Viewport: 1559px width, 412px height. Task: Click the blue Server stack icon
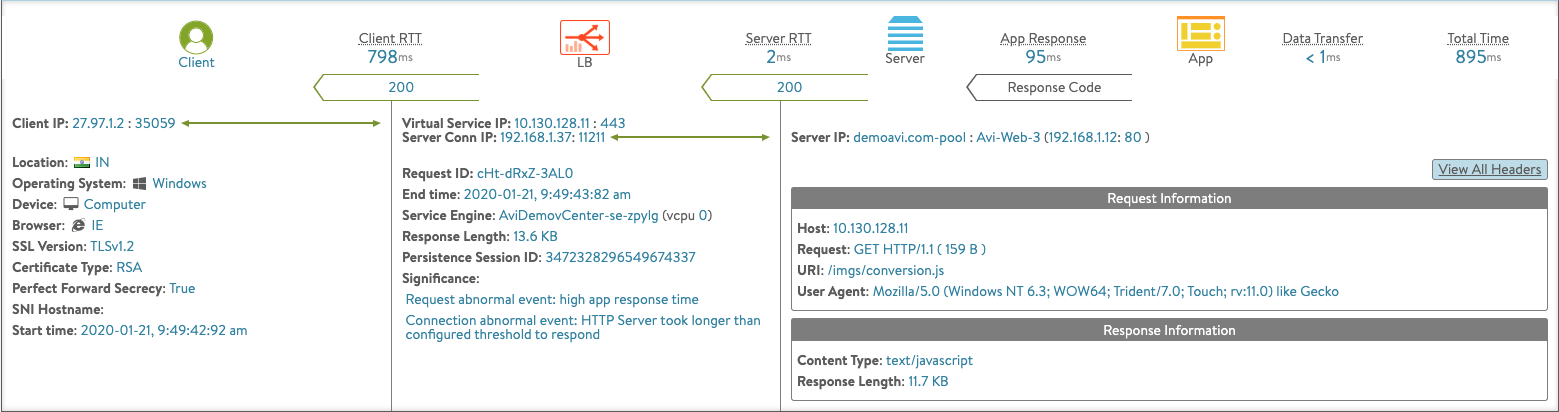click(x=905, y=35)
